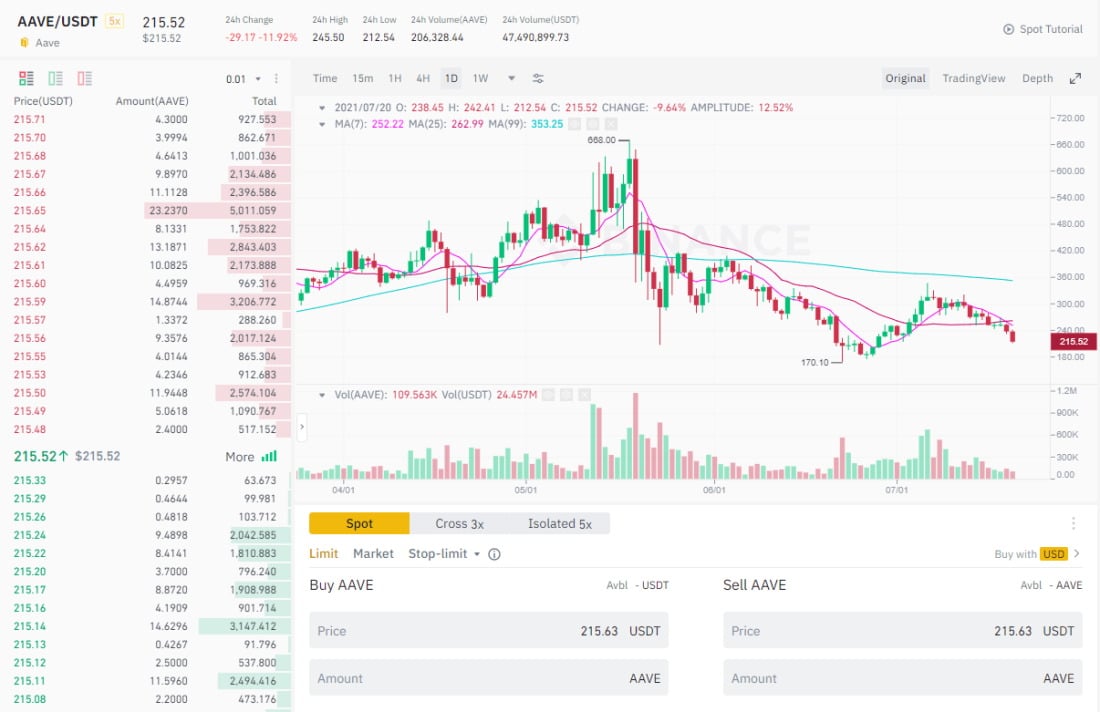Select Isolated 5x margin tab
Viewport: 1100px width, 712px height.
coord(560,523)
